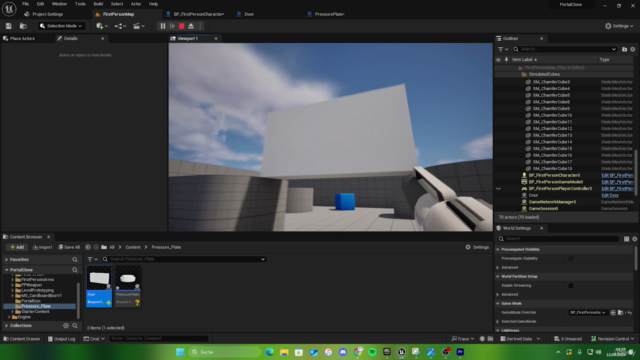Switch to the Door blueprint tab
This screenshot has height=360, width=640.
tap(245, 14)
